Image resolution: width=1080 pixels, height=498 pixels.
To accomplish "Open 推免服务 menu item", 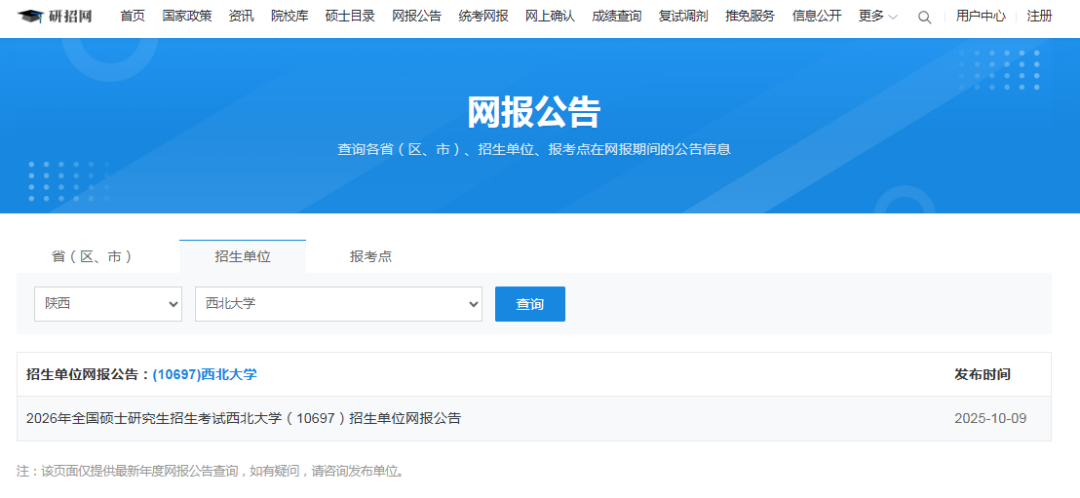I will click(750, 17).
